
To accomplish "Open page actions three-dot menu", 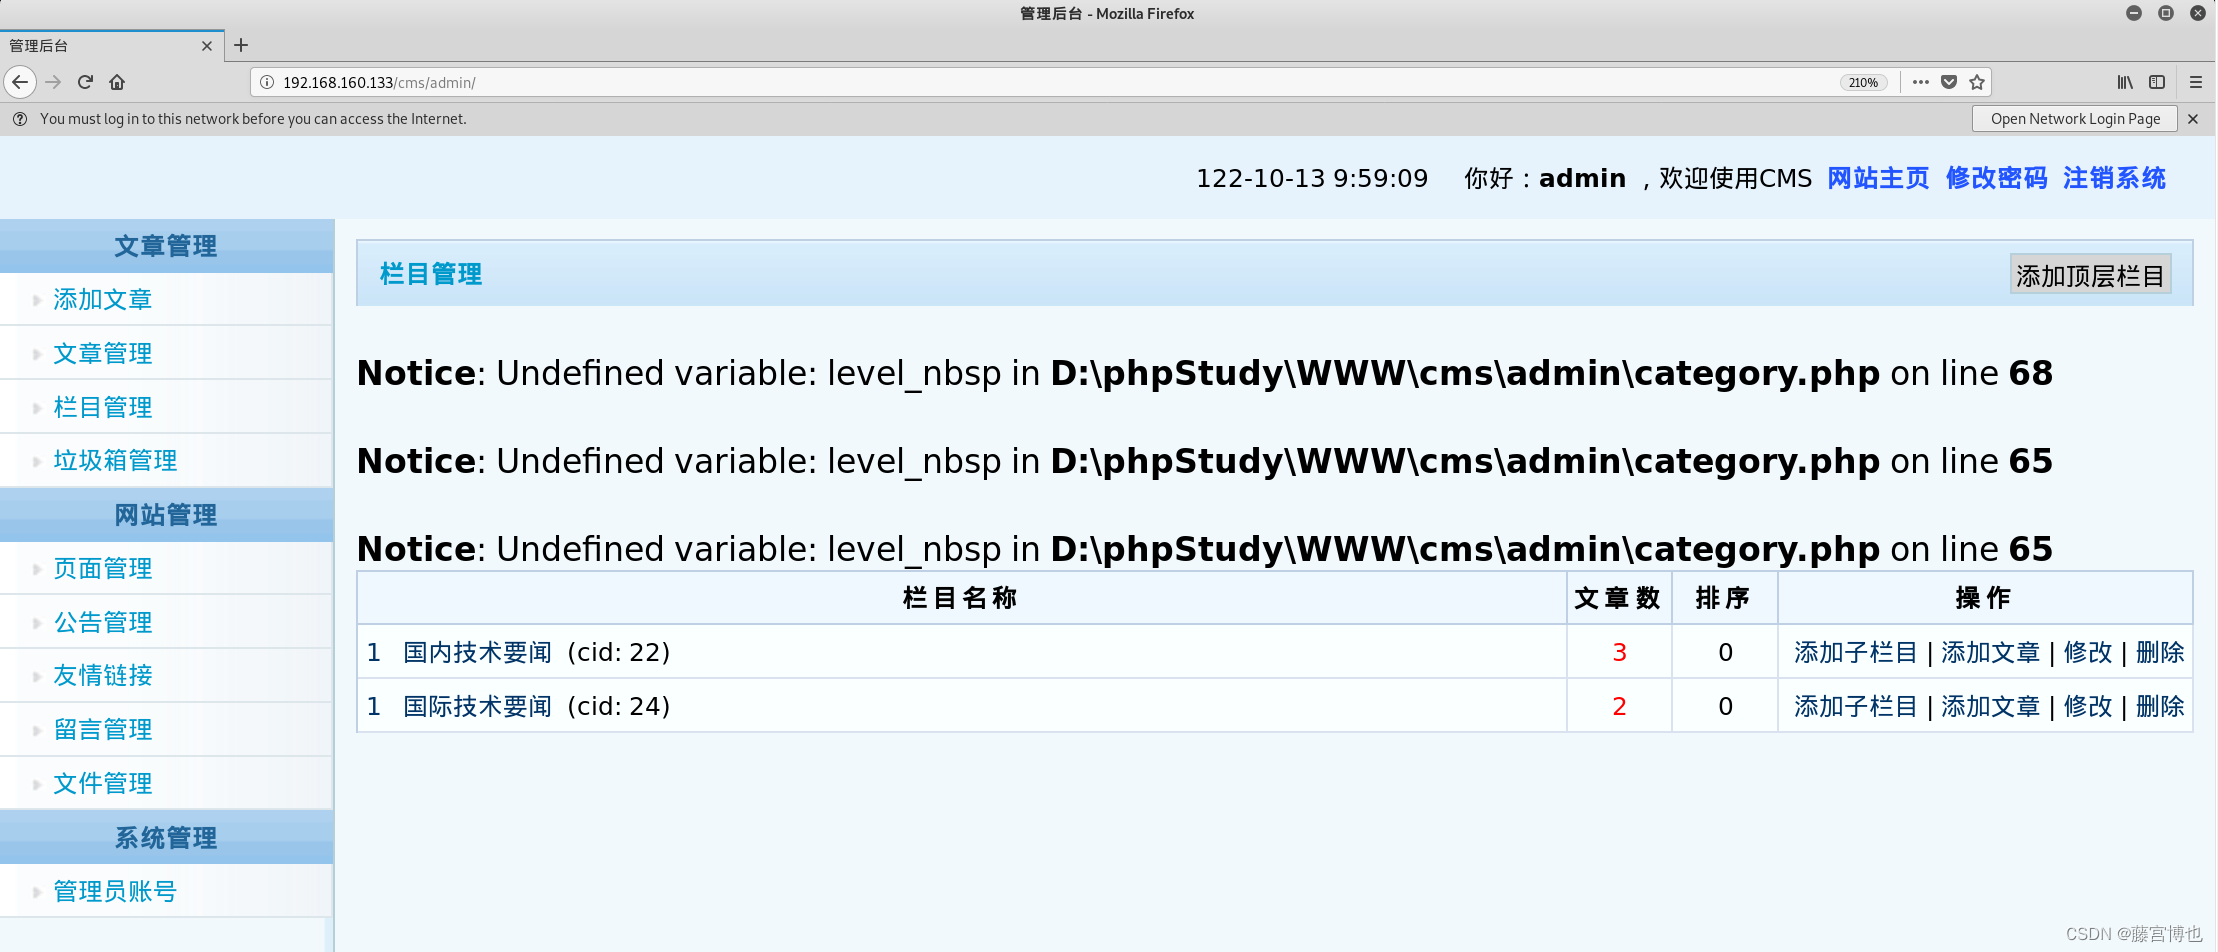I will click(x=1920, y=82).
